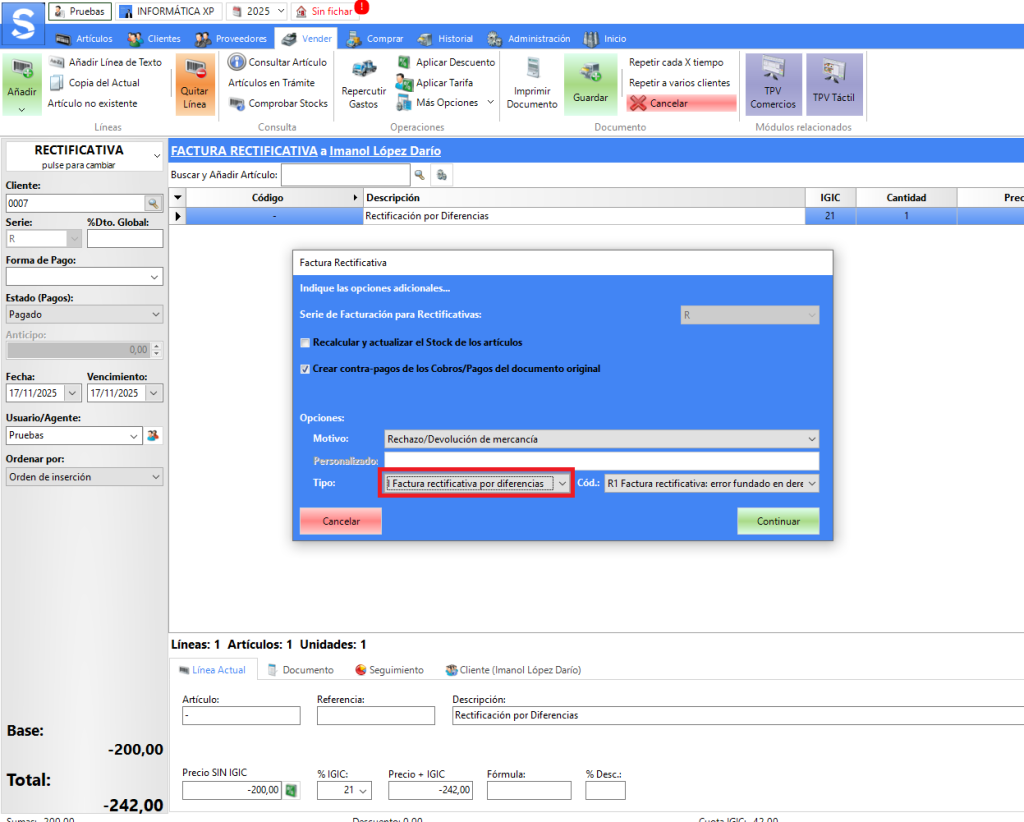
Task: Click the client search magnifier icon
Action: click(153, 203)
